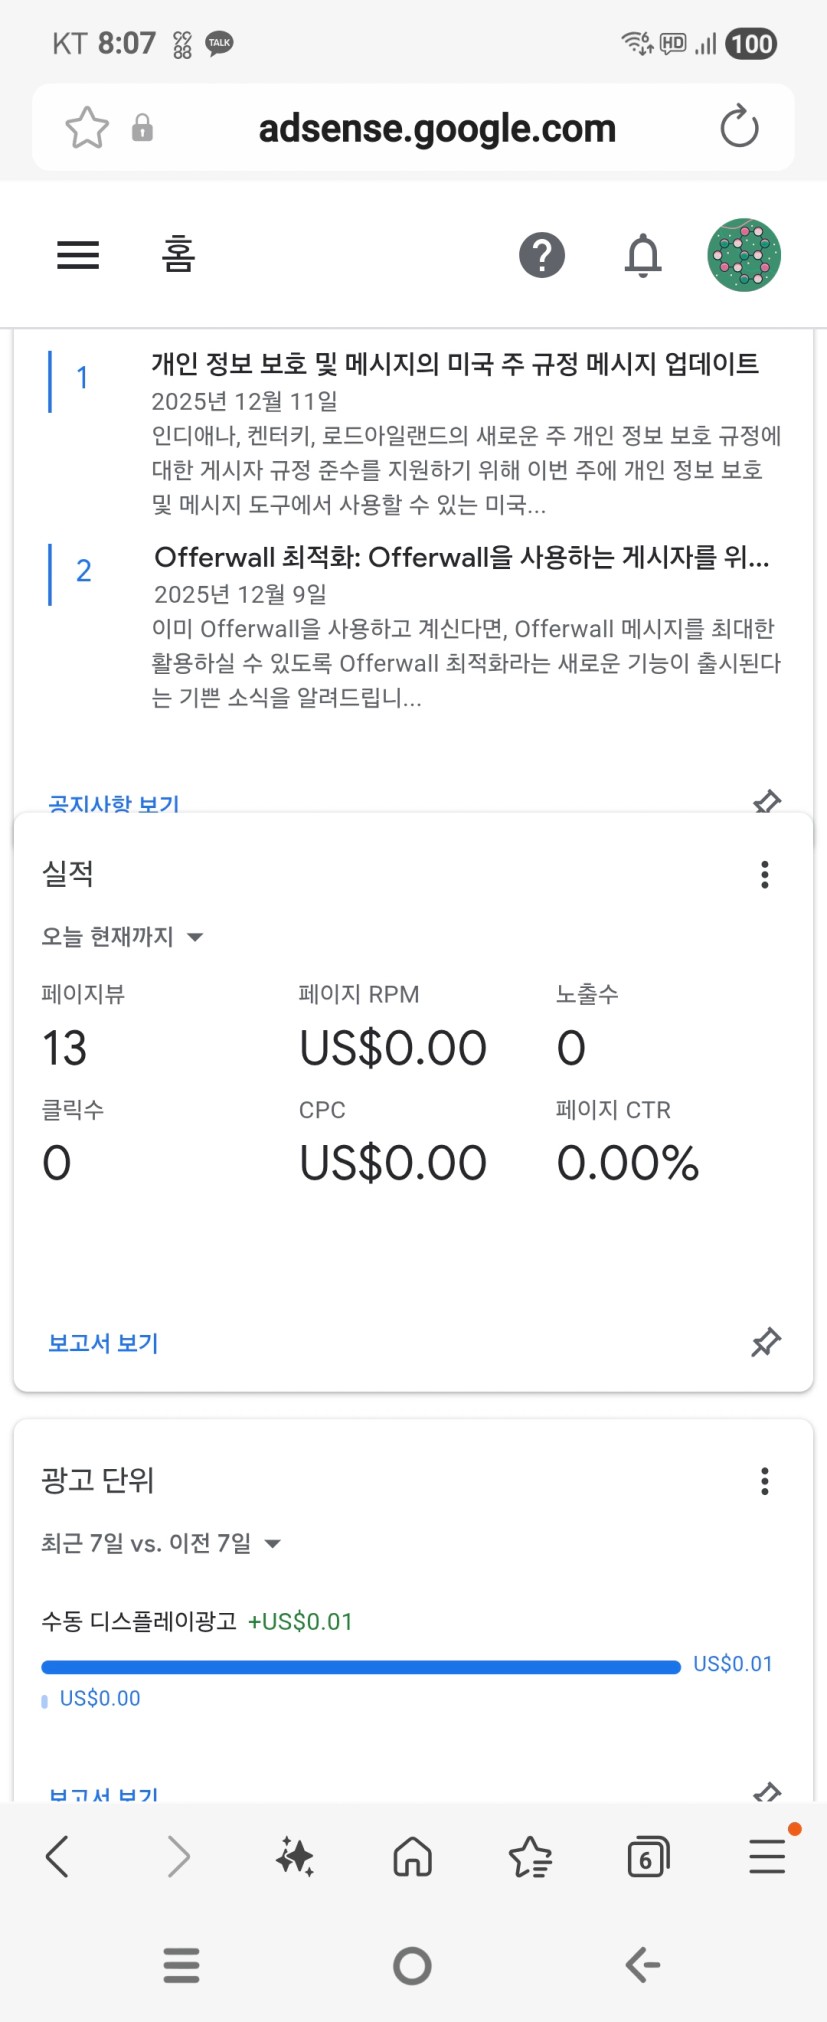
Task: Expand the 오늘 현재까지 date range dropdown
Action: (122, 937)
